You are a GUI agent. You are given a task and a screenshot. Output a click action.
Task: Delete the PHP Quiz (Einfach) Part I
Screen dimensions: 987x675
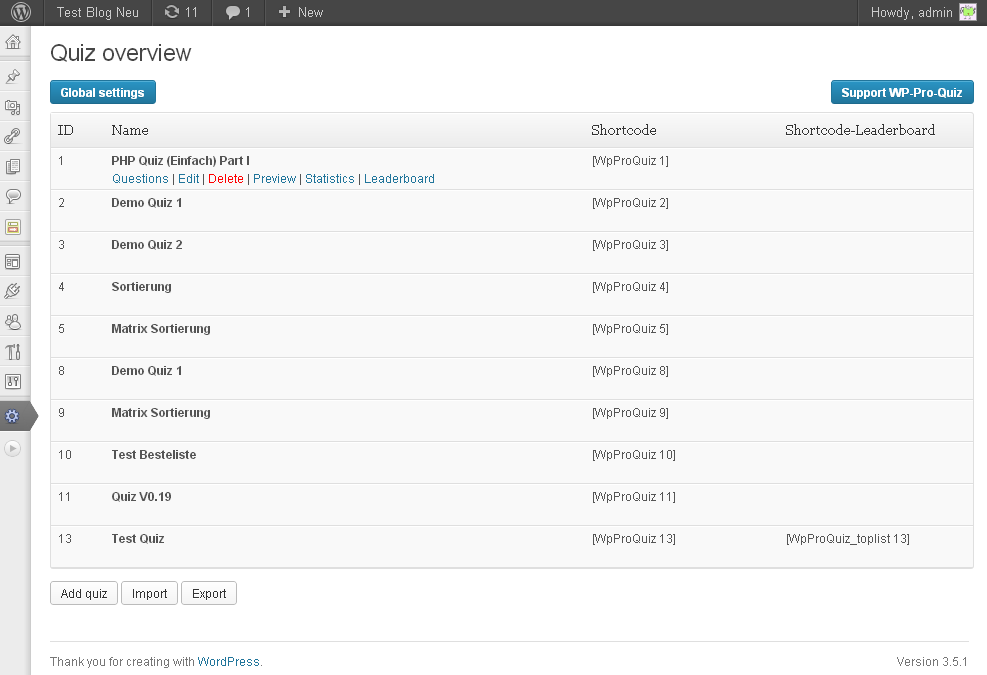pyautogui.click(x=225, y=179)
